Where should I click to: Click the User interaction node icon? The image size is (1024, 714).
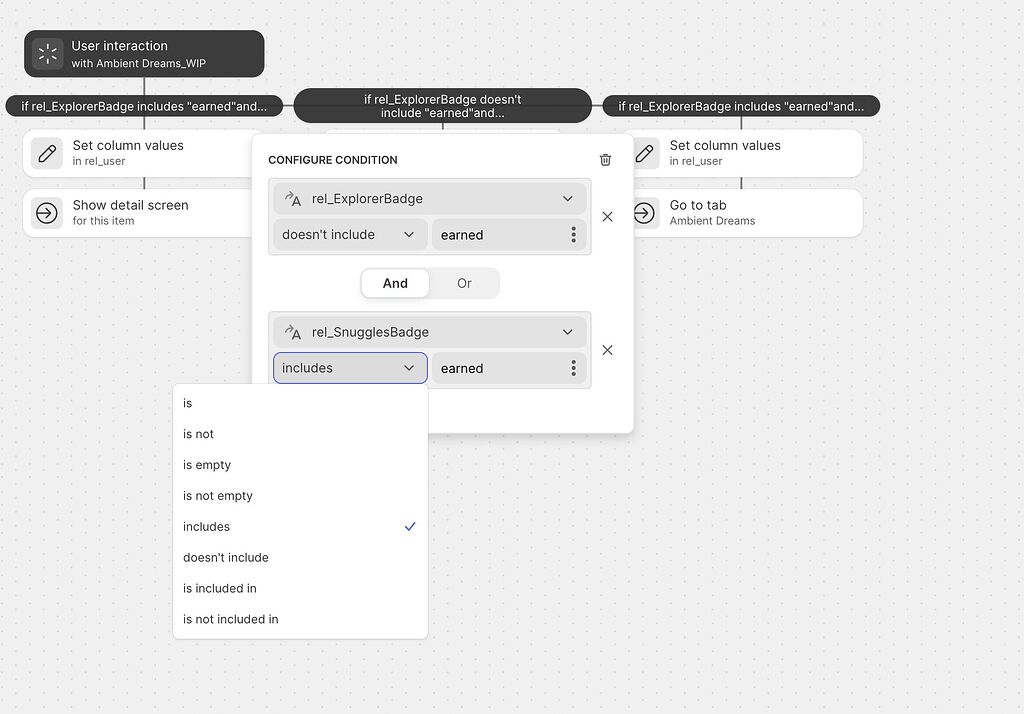(47, 53)
